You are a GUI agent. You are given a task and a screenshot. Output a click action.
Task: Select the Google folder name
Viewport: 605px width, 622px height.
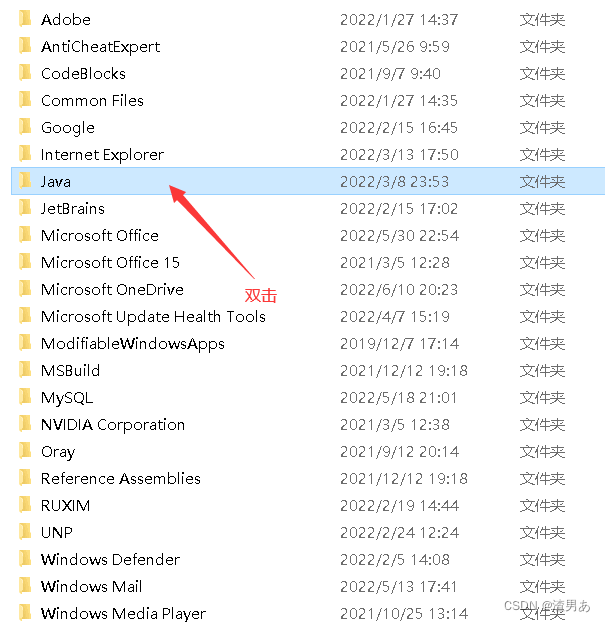68,128
